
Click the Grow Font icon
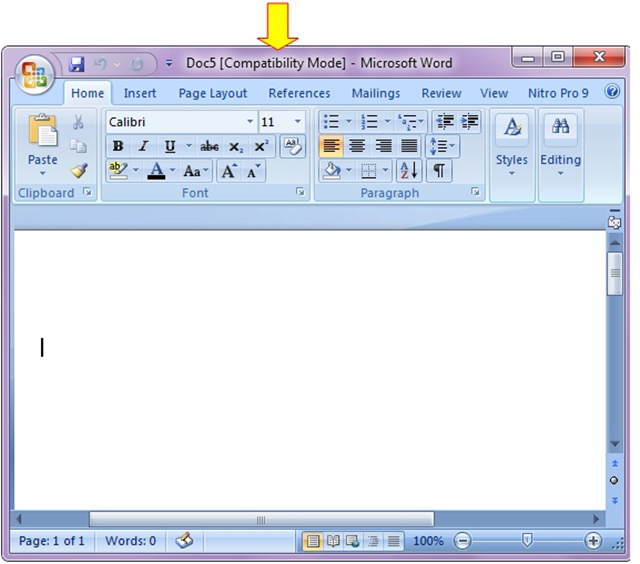[x=229, y=171]
